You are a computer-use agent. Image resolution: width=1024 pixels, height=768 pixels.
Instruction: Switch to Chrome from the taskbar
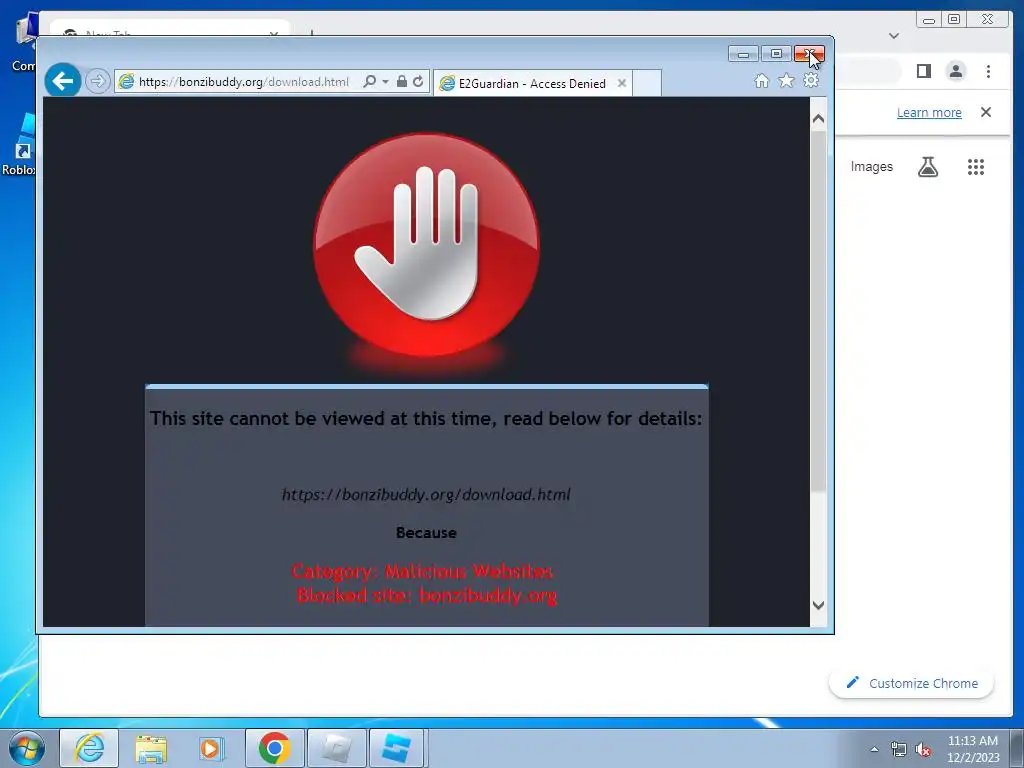click(274, 748)
